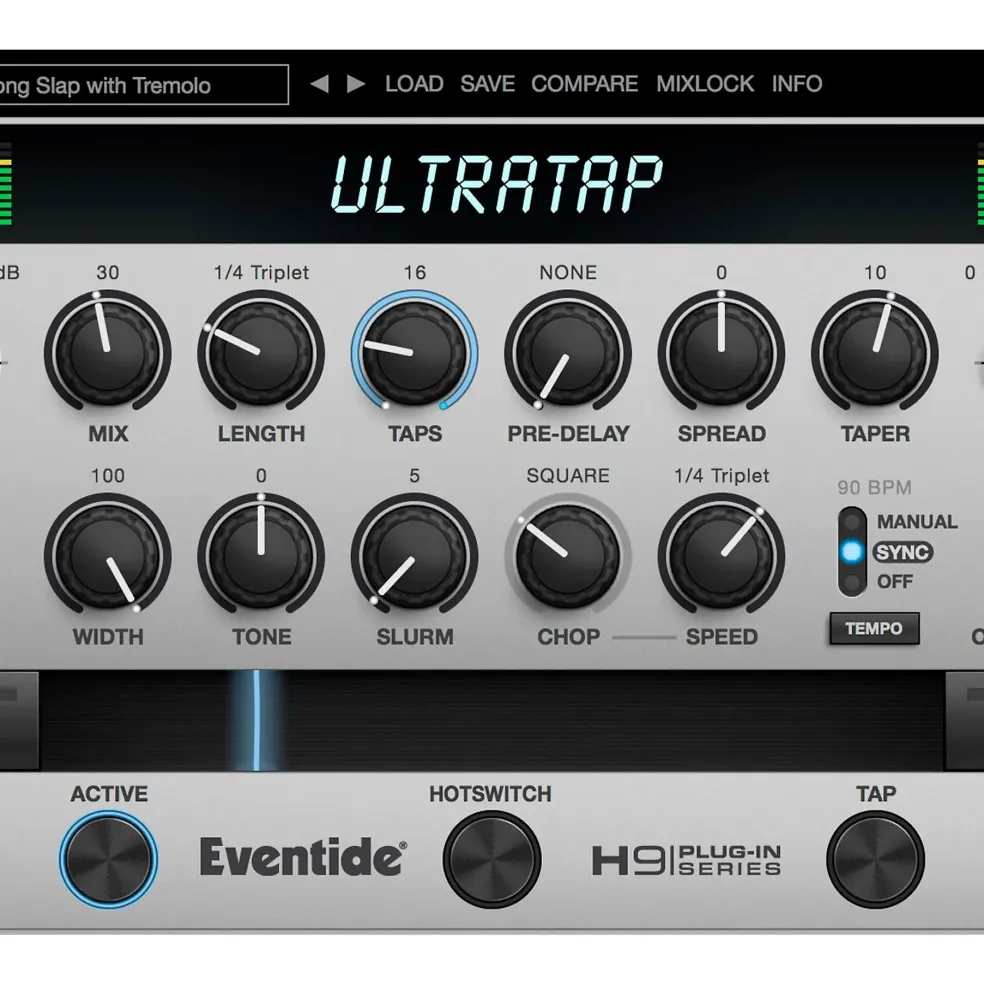Screen dimensions: 984x985
Task: Click the MIX knob
Action: pos(107,352)
